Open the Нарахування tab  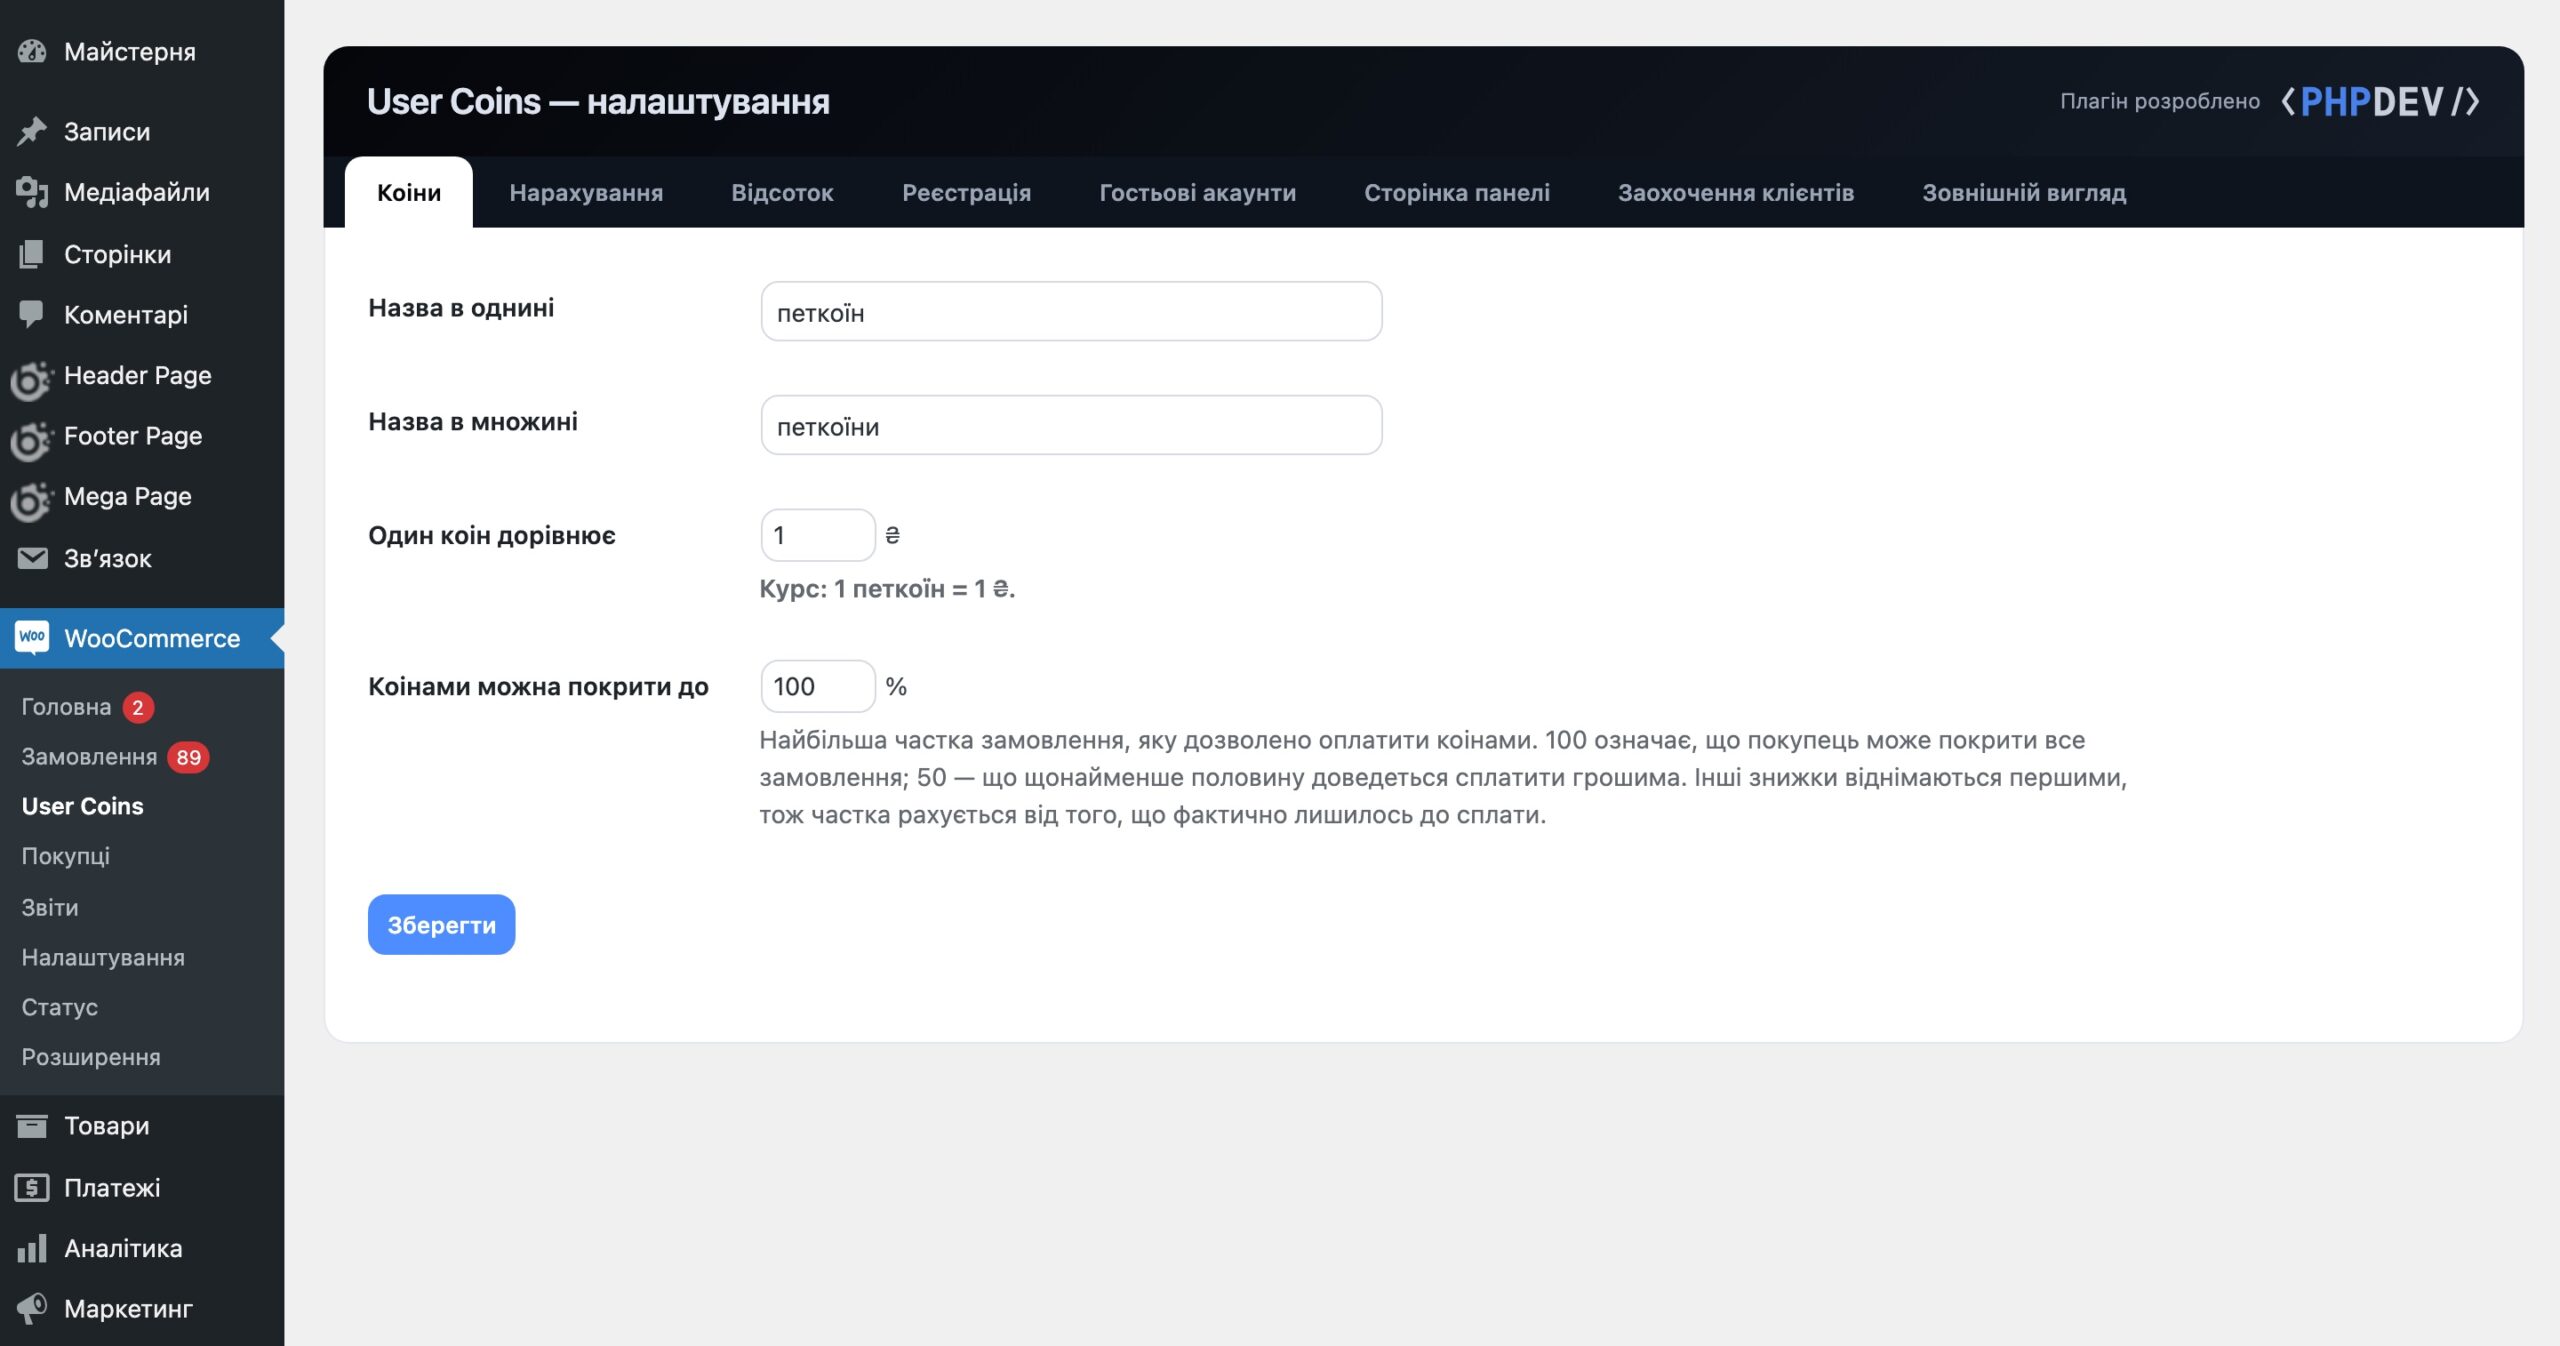tap(586, 192)
